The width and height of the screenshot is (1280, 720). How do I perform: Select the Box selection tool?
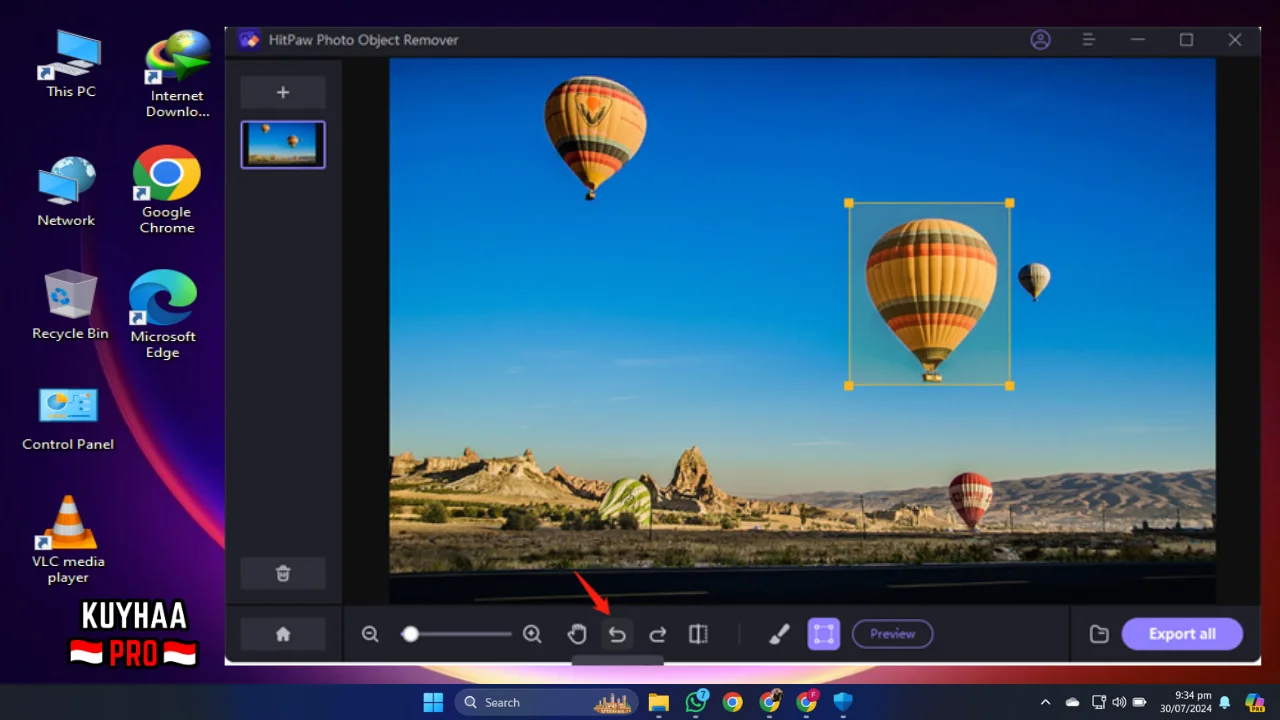pyautogui.click(x=823, y=634)
